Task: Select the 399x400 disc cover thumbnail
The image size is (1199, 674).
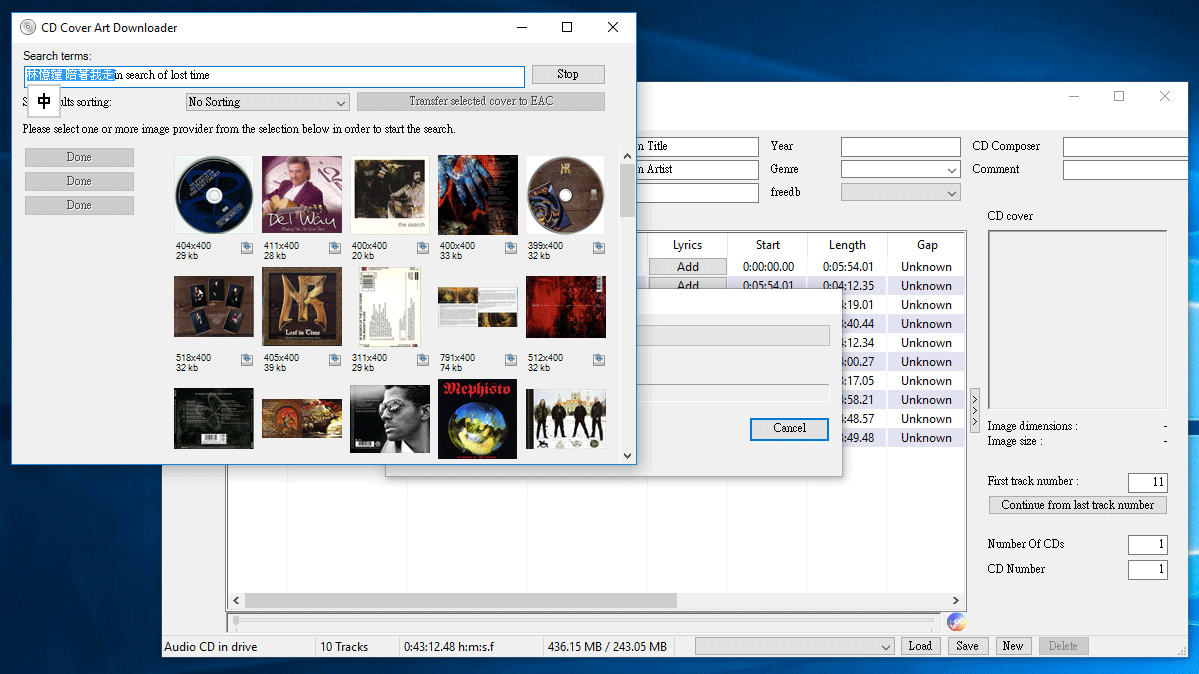Action: pyautogui.click(x=566, y=195)
